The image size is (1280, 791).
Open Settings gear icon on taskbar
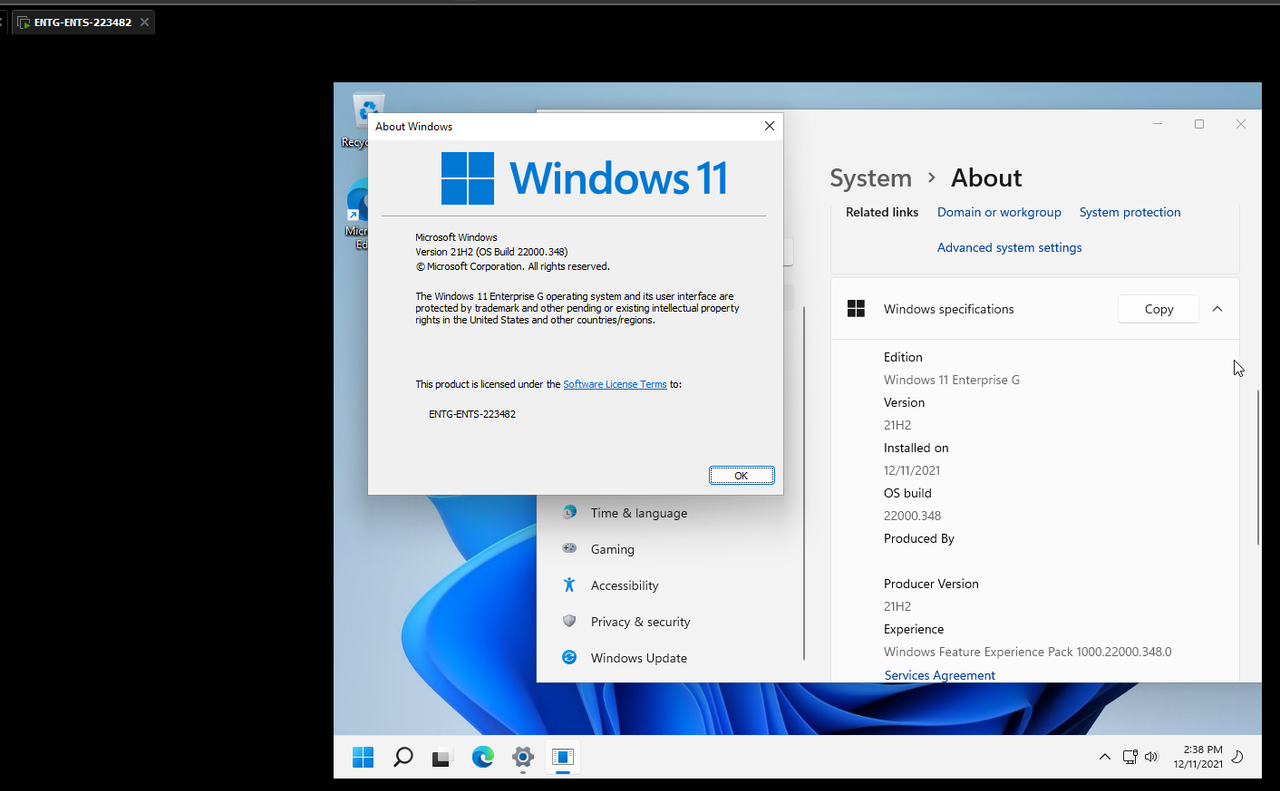click(x=523, y=758)
